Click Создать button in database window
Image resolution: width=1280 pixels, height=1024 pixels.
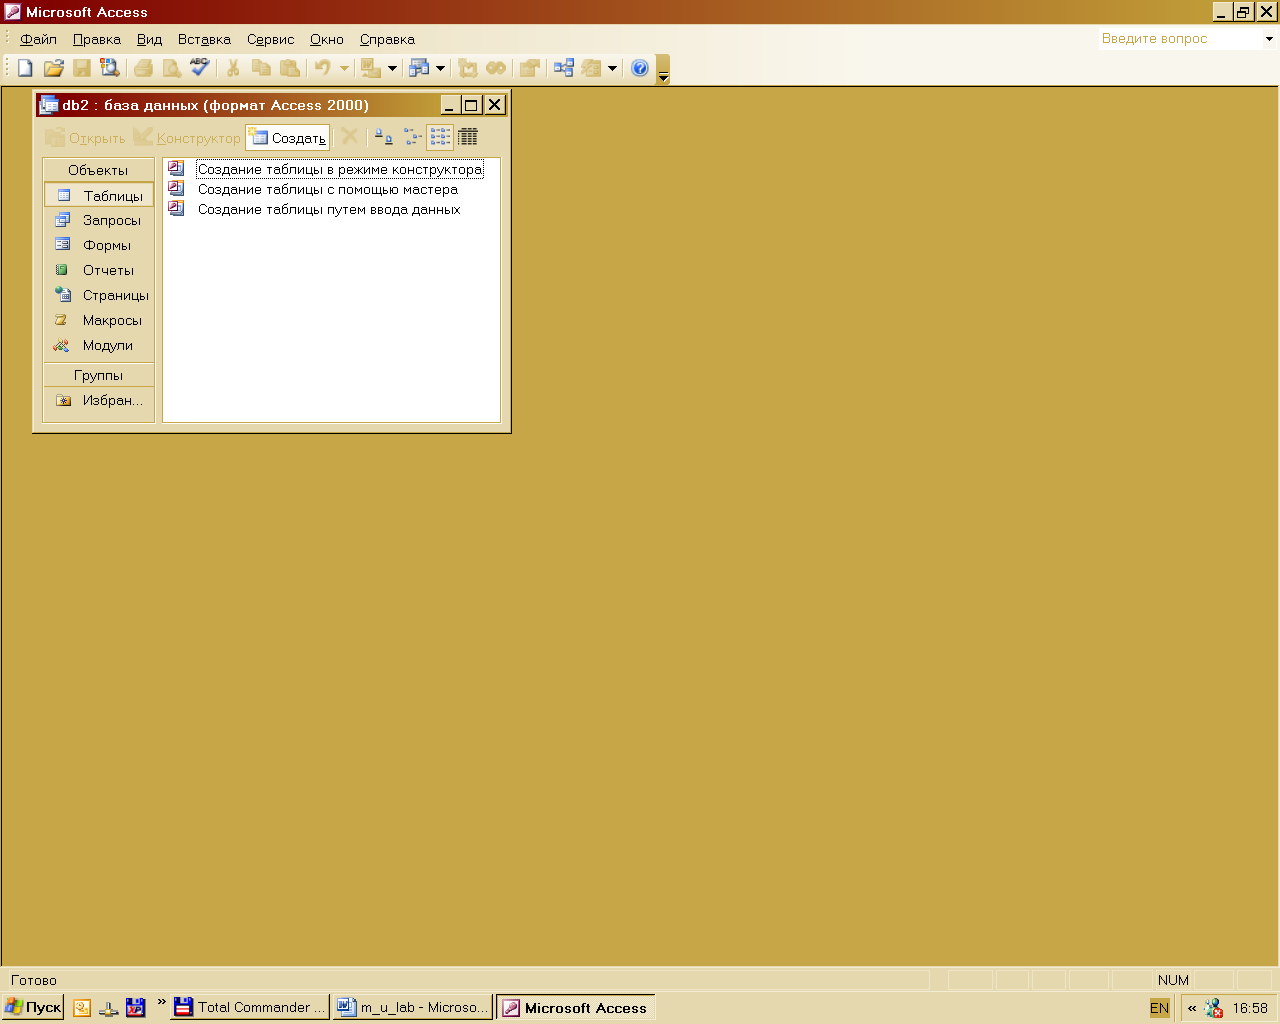[288, 138]
